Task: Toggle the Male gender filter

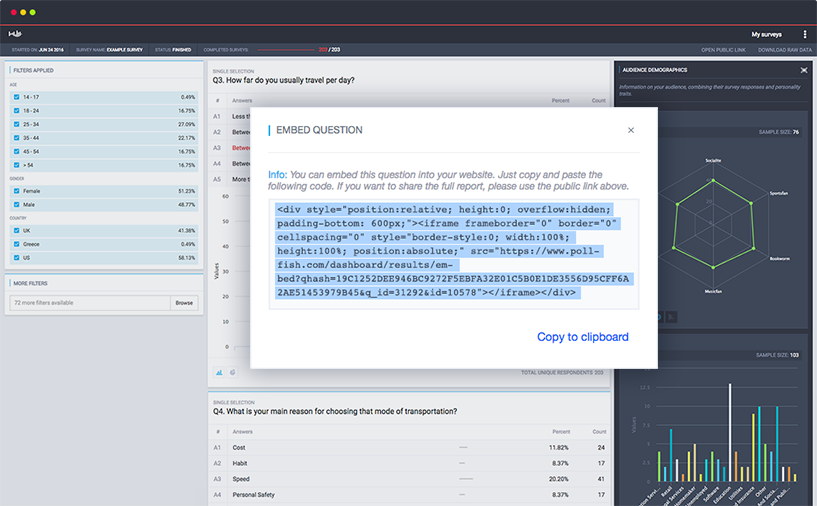Action: (17, 204)
